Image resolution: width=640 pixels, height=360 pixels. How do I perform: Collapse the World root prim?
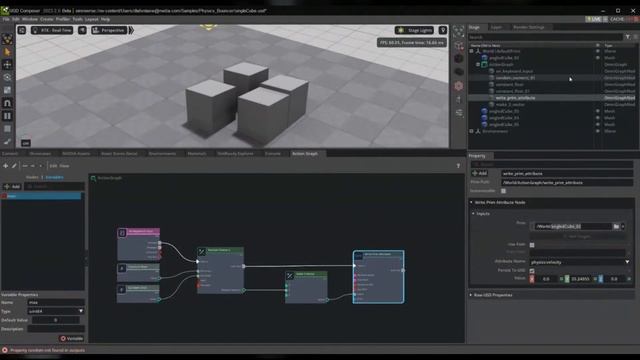tap(471, 51)
